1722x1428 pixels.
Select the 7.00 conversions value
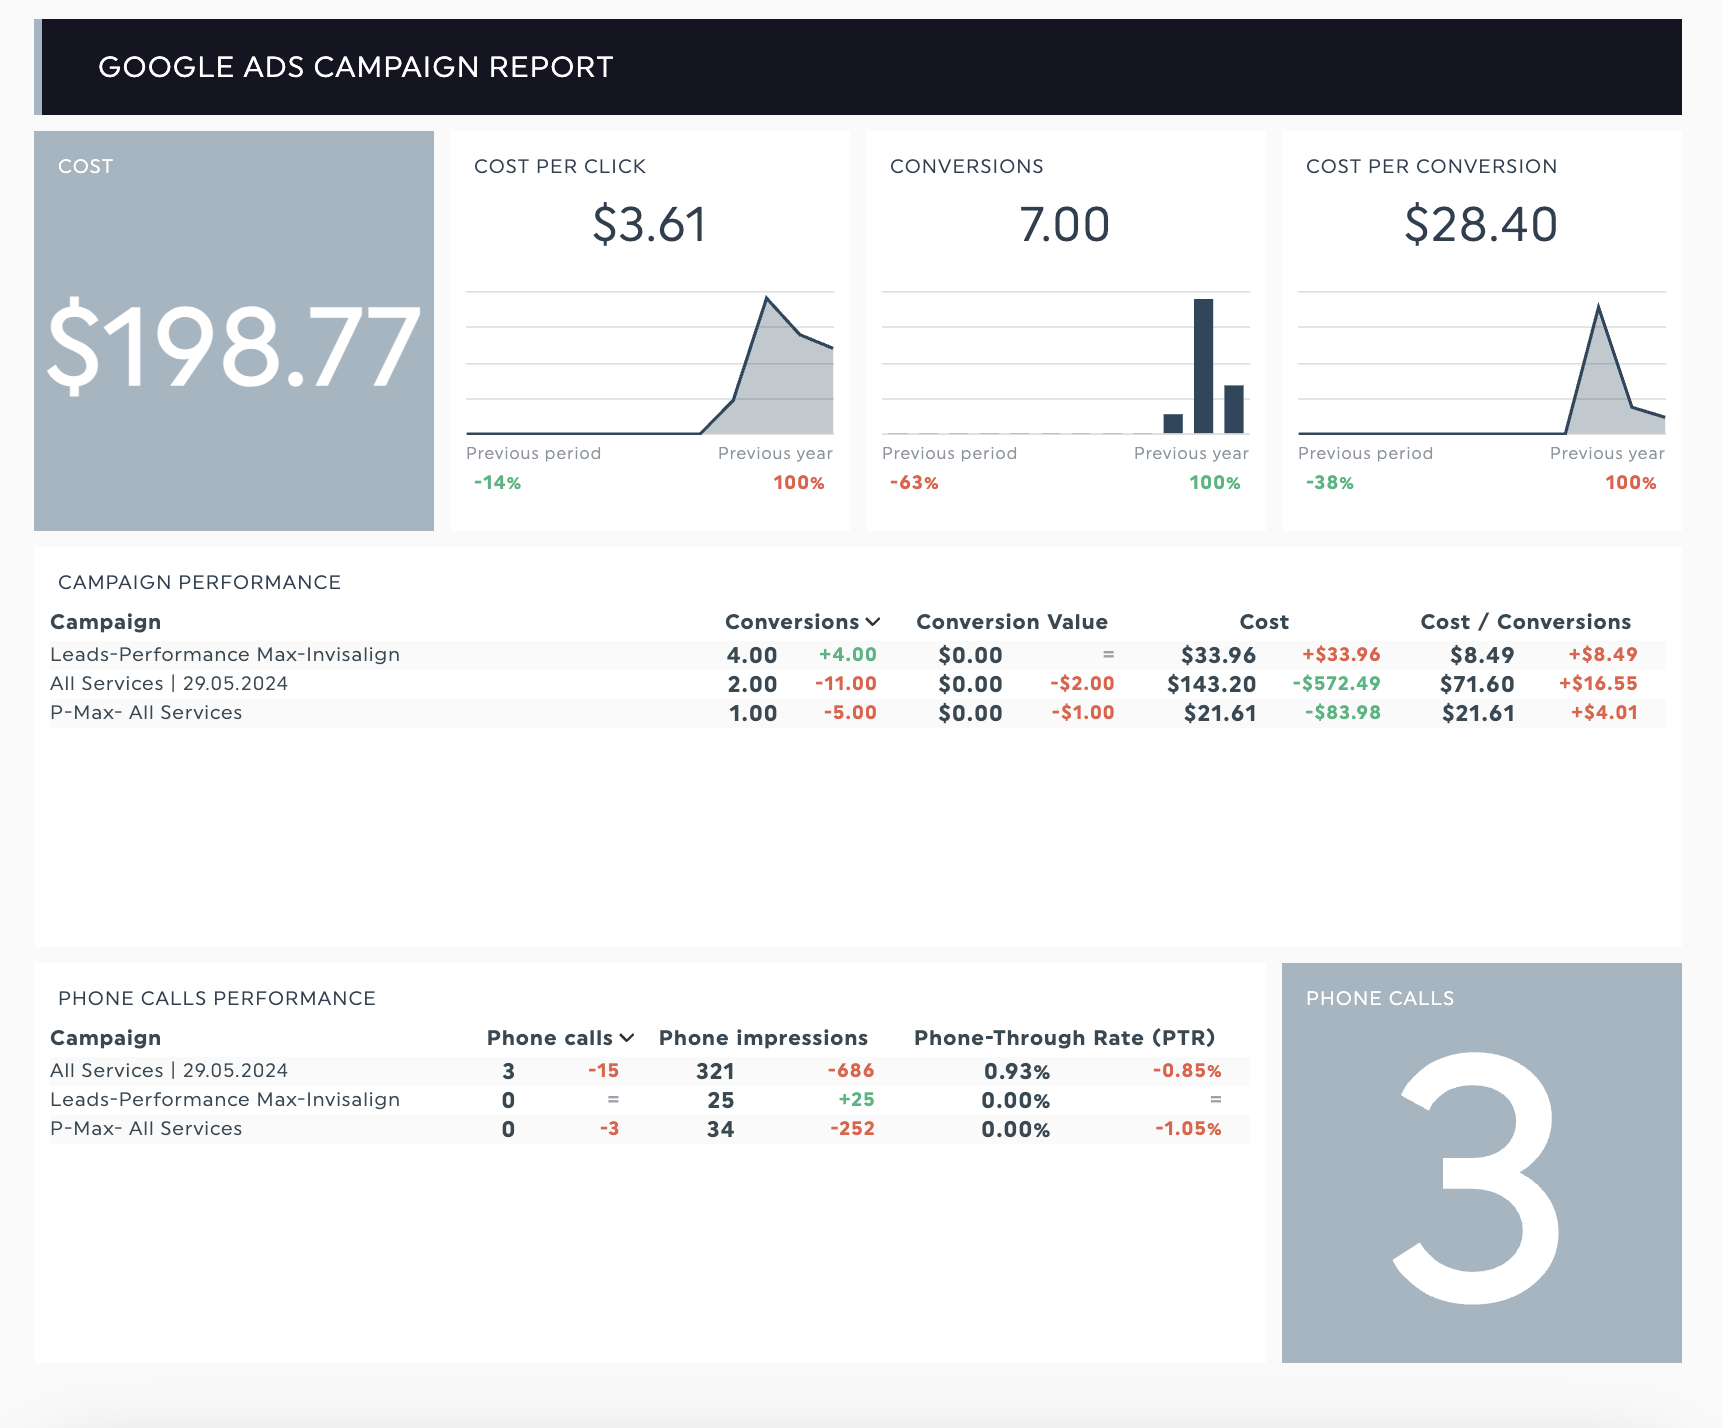(x=1065, y=224)
